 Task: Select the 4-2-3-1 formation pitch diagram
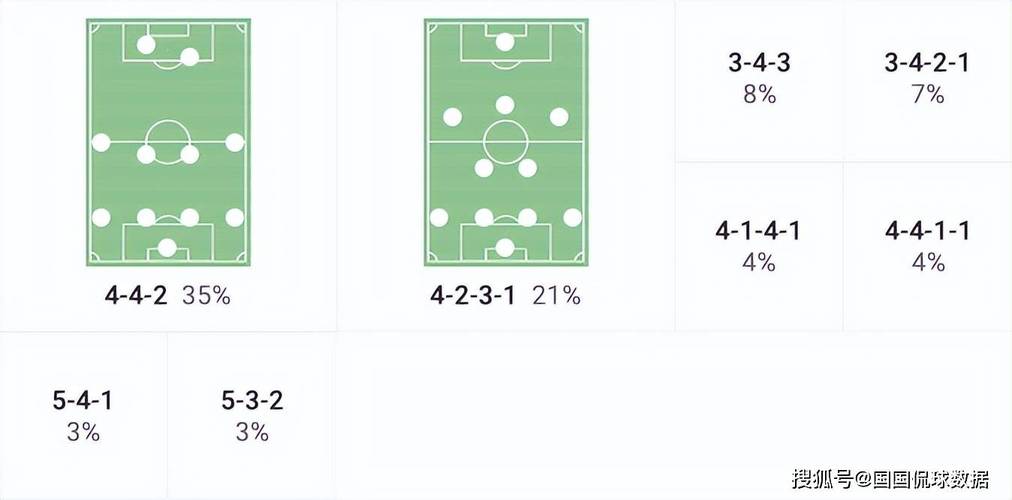pos(505,143)
